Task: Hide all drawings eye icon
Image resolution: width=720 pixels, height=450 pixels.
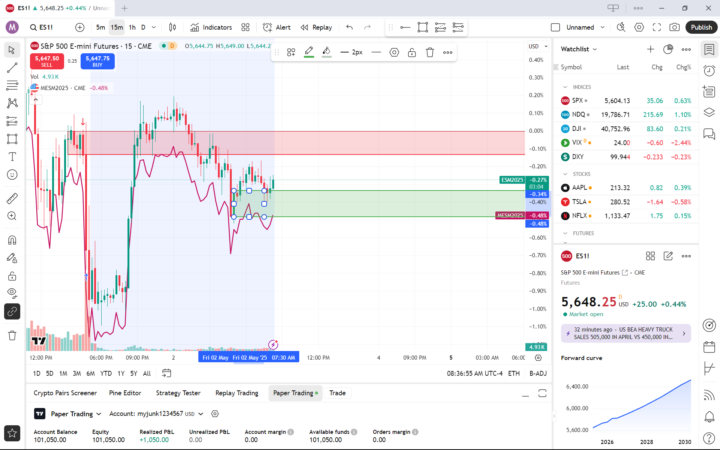Action: point(12,293)
